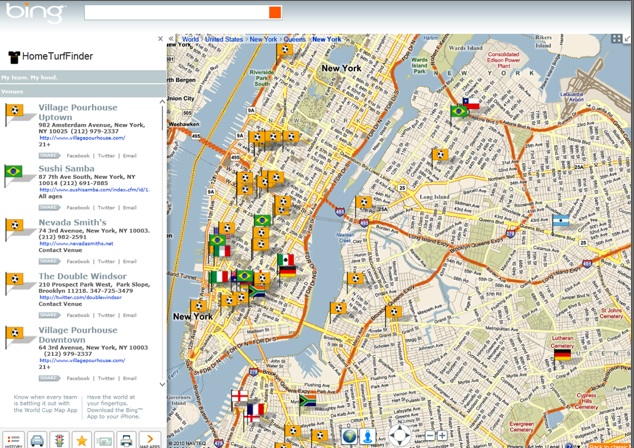This screenshot has height=448, width=634.
Task: Click the map pan compass control
Action: click(399, 435)
